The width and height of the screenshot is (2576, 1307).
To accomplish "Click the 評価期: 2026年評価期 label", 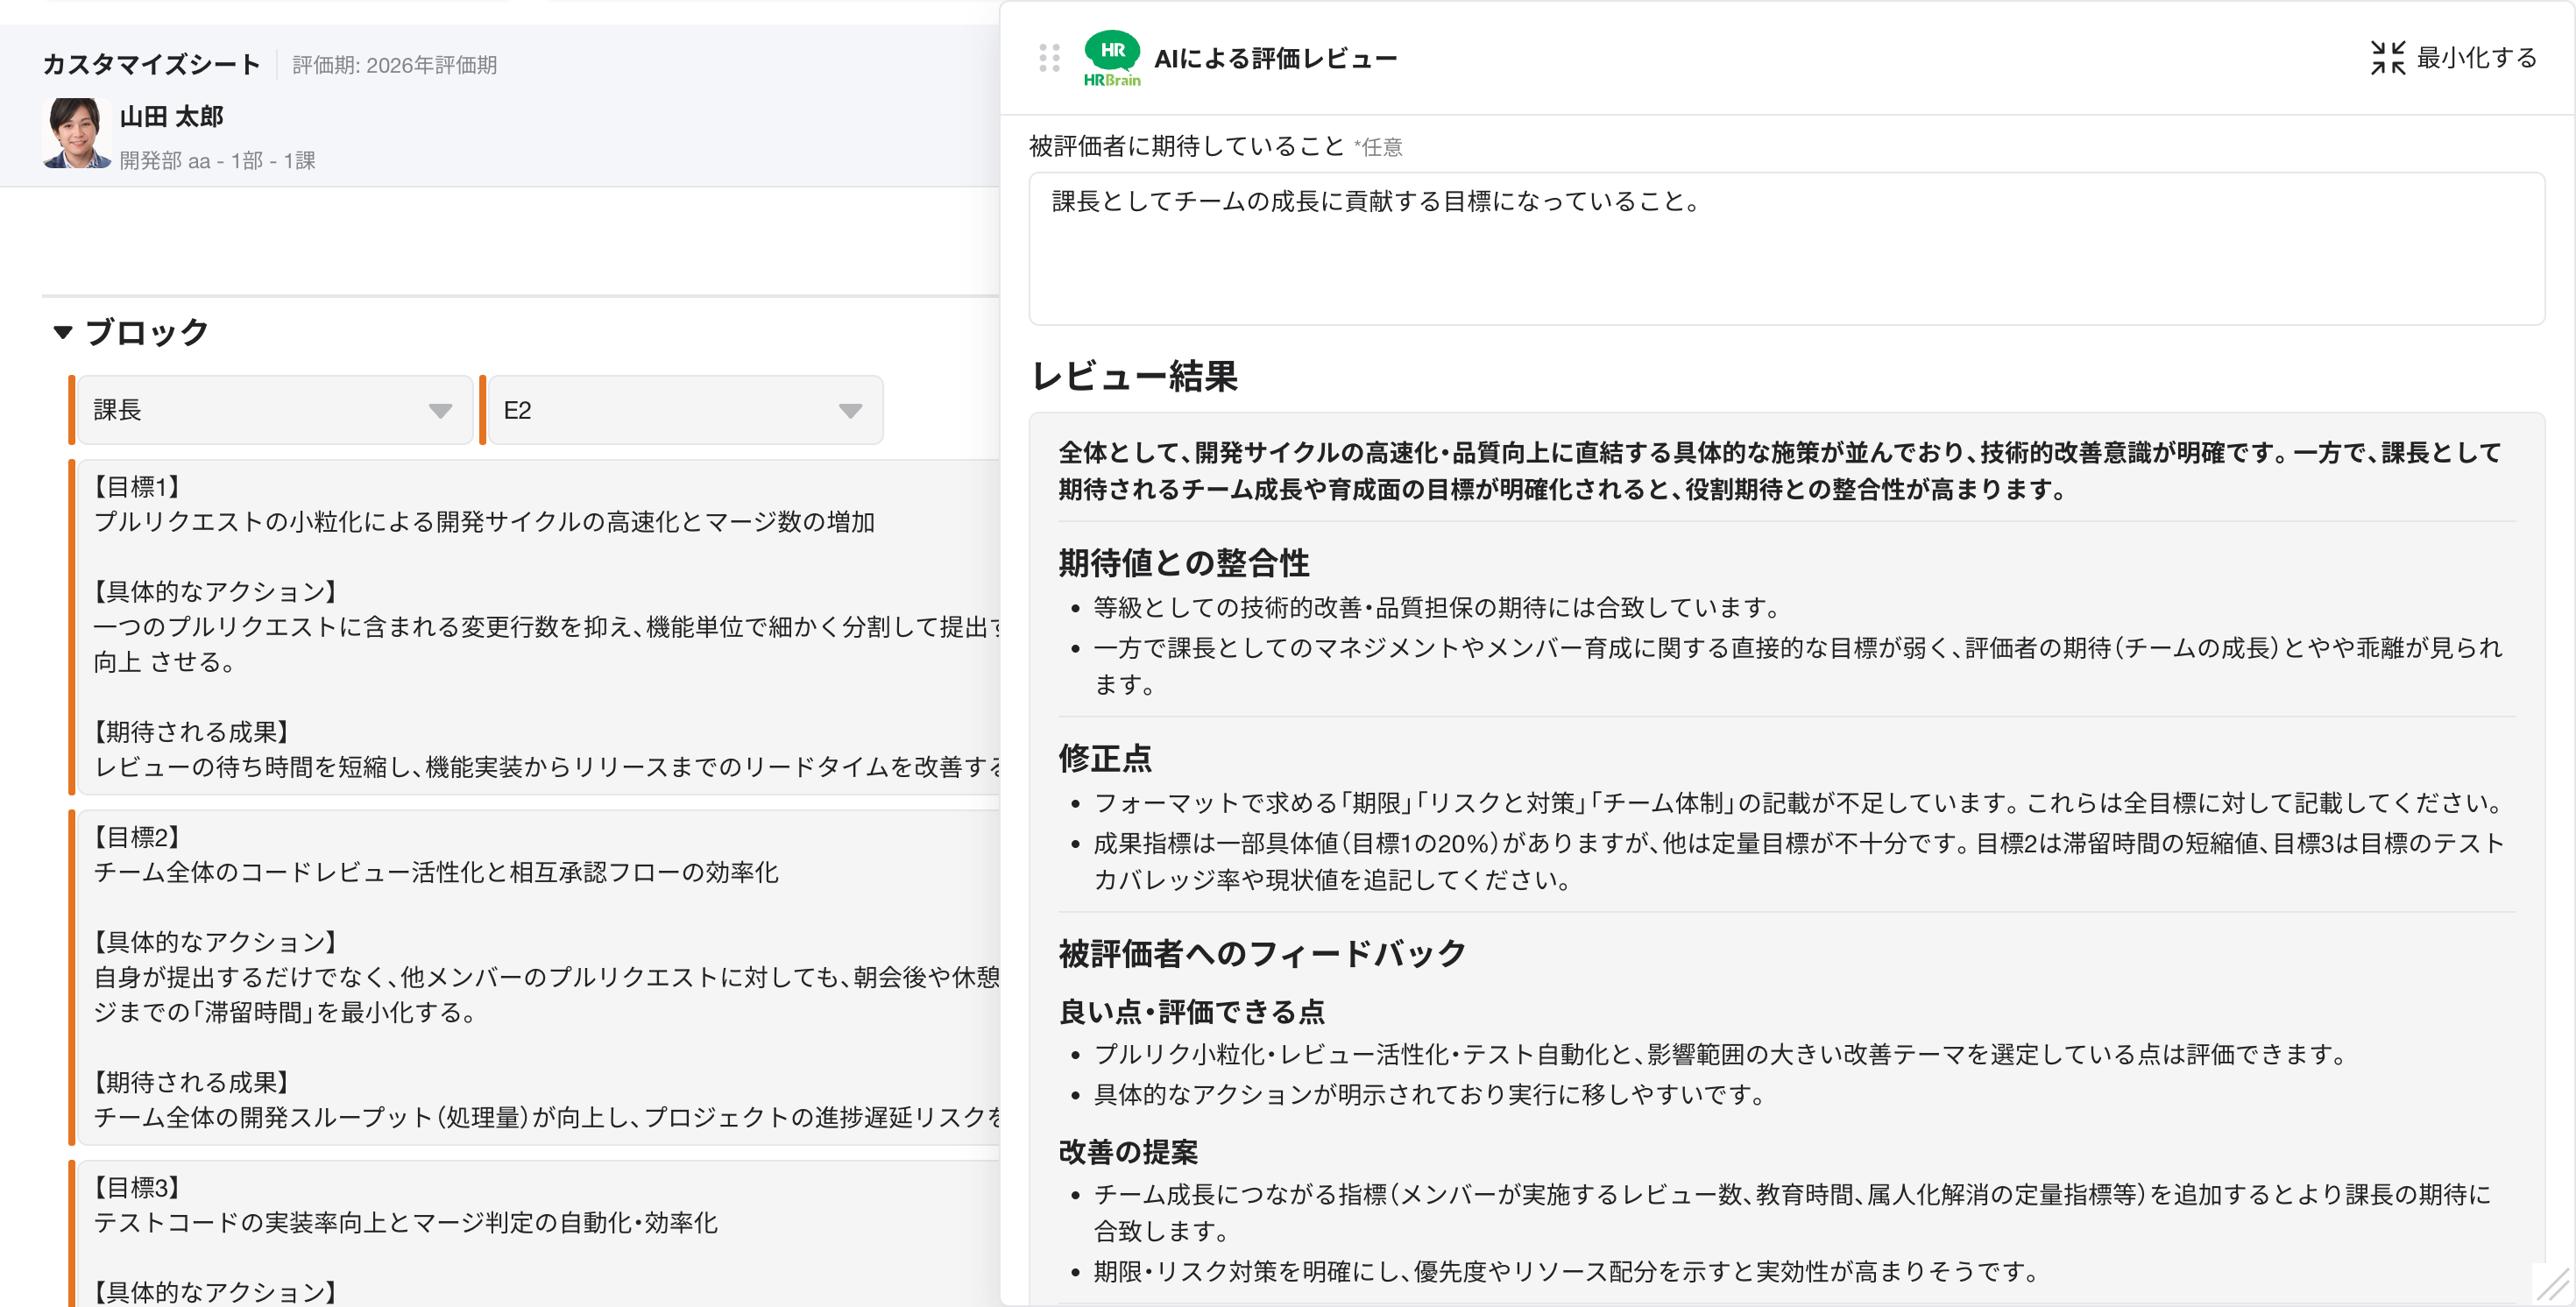I will 395,66.
